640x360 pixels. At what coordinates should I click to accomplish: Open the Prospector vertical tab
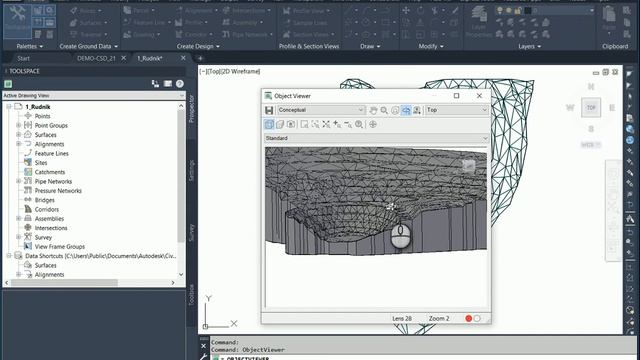point(191,109)
